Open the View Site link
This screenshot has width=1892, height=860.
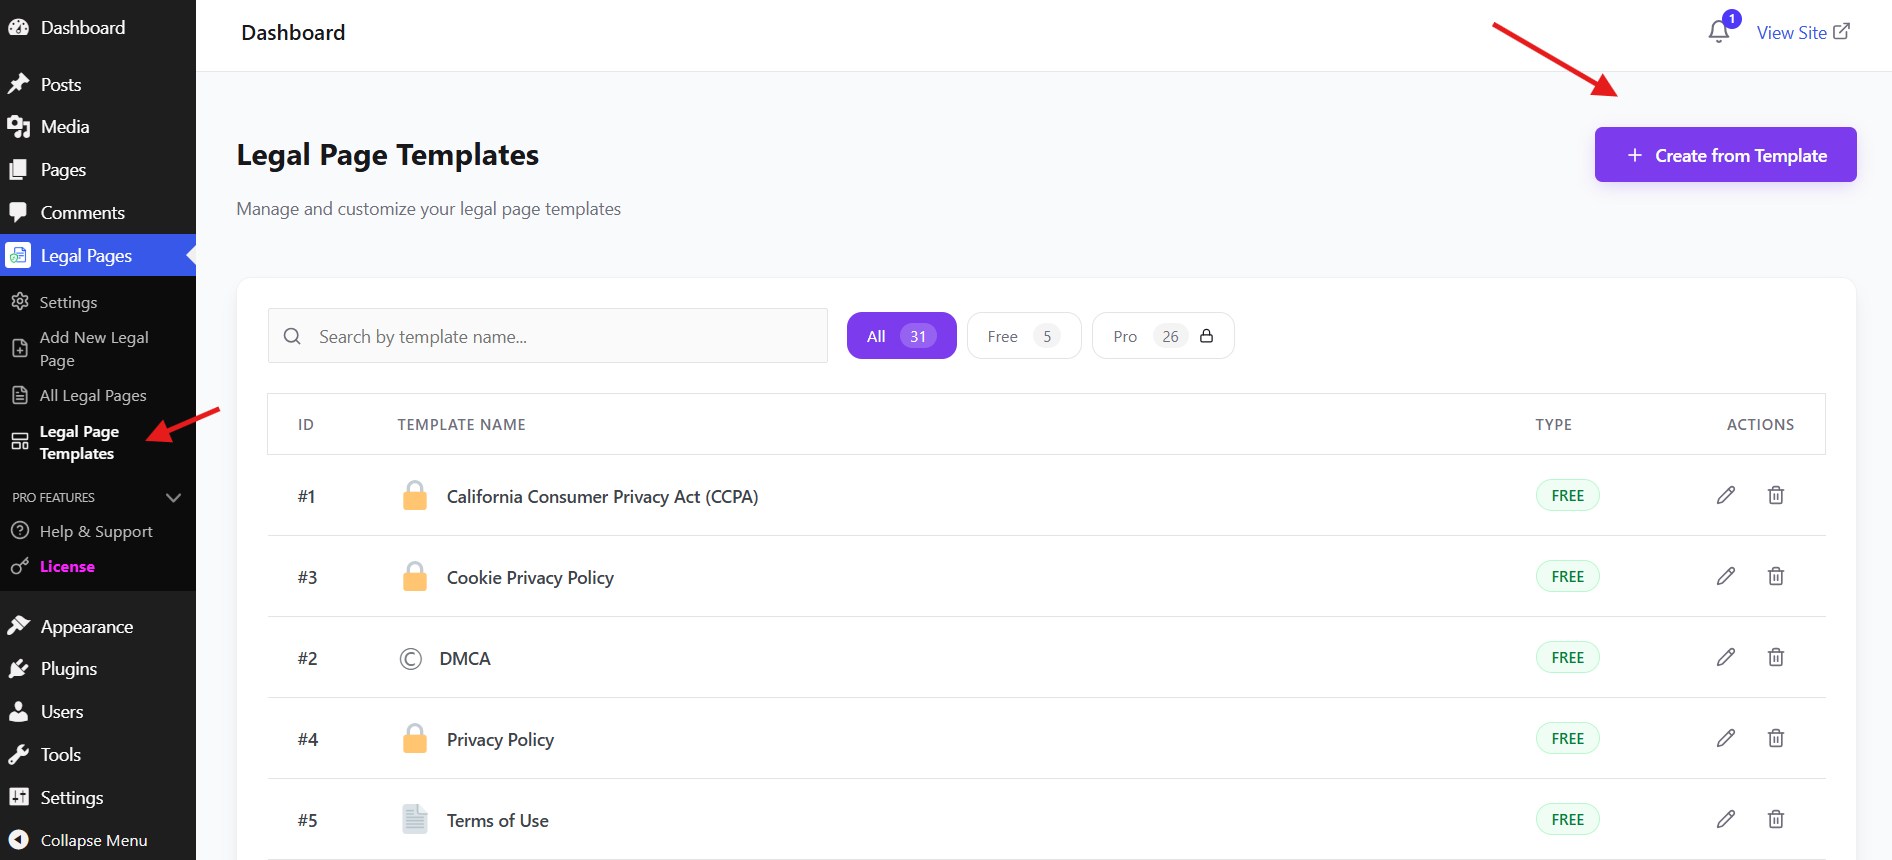(1803, 32)
